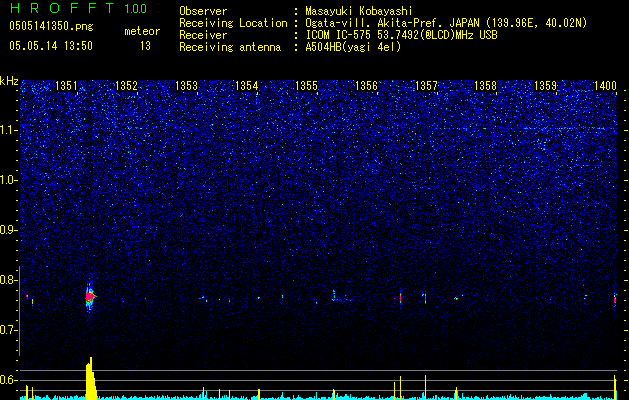The height and width of the screenshot is (400, 629).
Task: Click the 1359 time marker
Action: pyautogui.click(x=546, y=85)
